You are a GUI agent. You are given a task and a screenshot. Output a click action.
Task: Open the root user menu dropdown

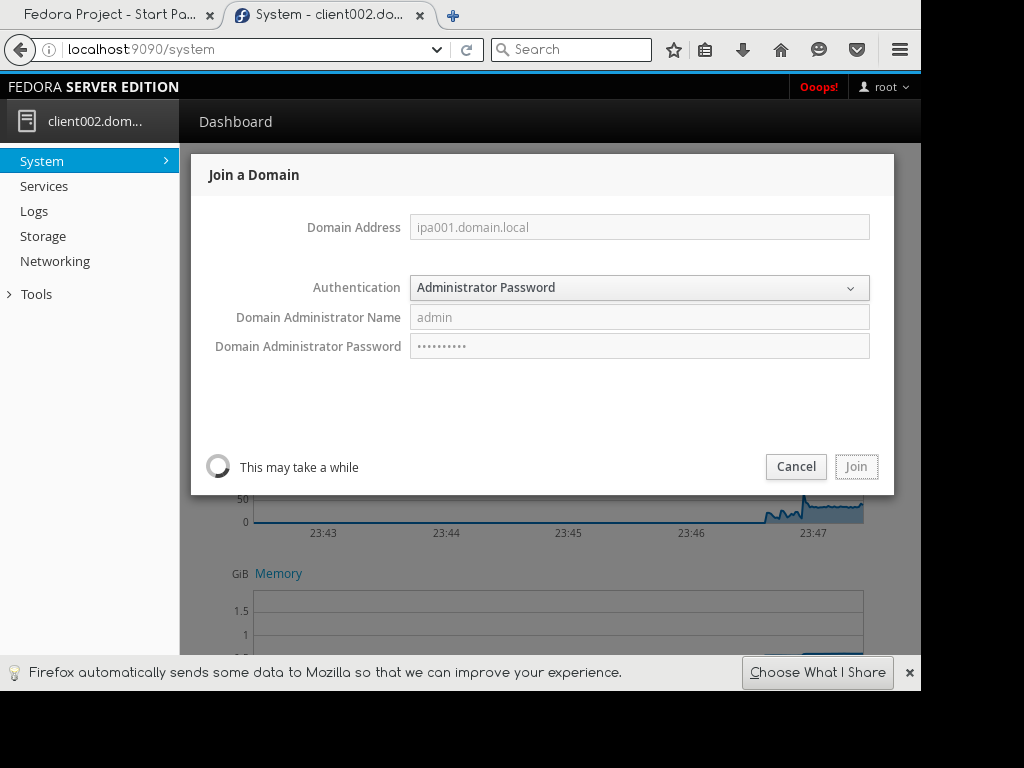(884, 87)
